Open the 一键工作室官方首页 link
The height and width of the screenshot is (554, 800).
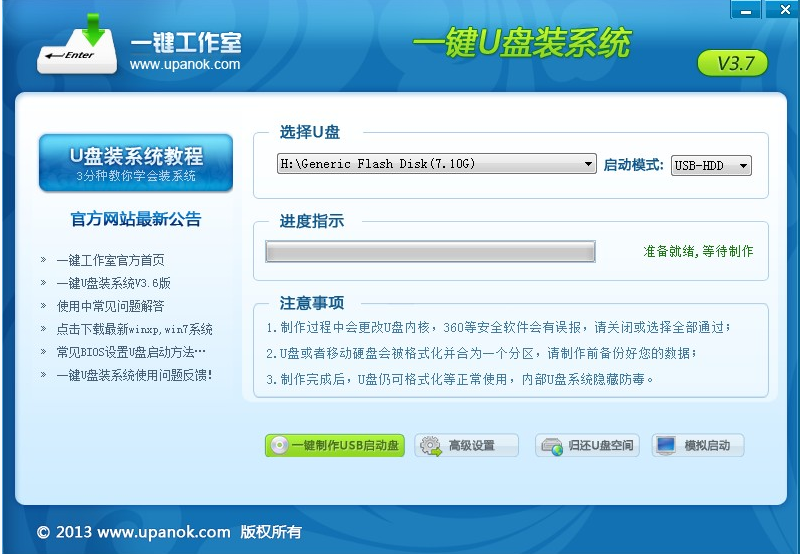click(x=110, y=260)
